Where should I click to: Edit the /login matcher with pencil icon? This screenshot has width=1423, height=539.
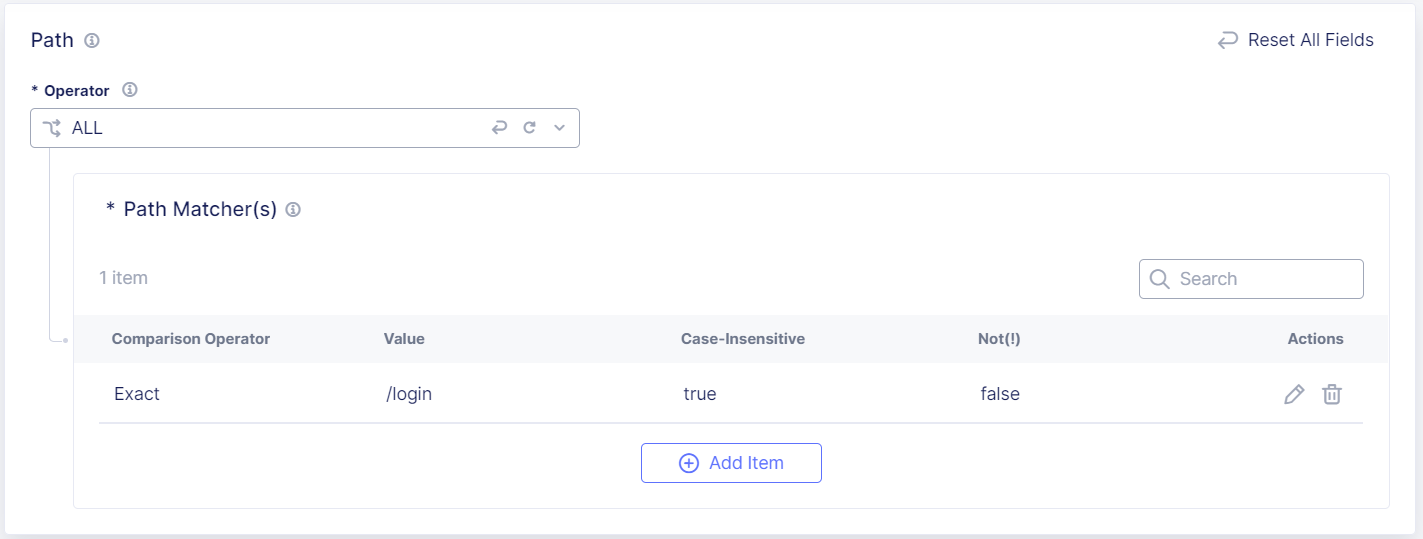pyautogui.click(x=1294, y=394)
